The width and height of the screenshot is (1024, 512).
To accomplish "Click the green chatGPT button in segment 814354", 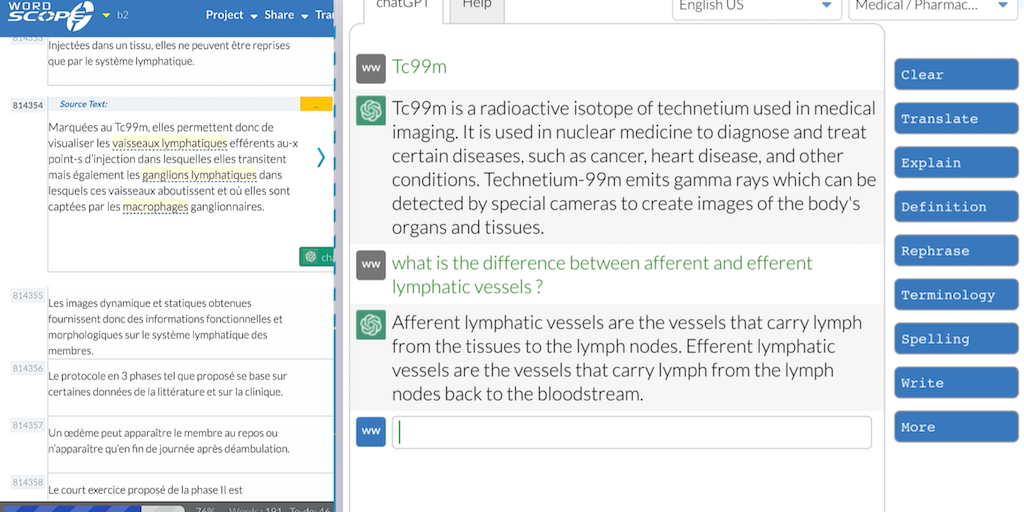I will 317,257.
